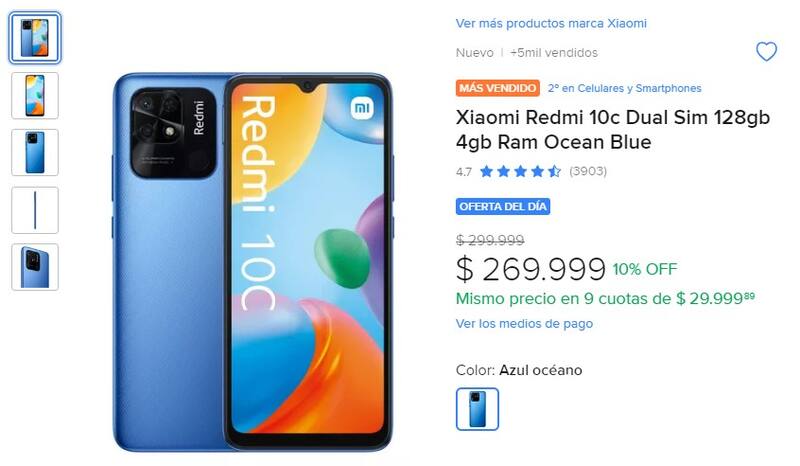The width and height of the screenshot is (800, 466).
Task: Click the 10% OFF discount label
Action: tap(645, 269)
